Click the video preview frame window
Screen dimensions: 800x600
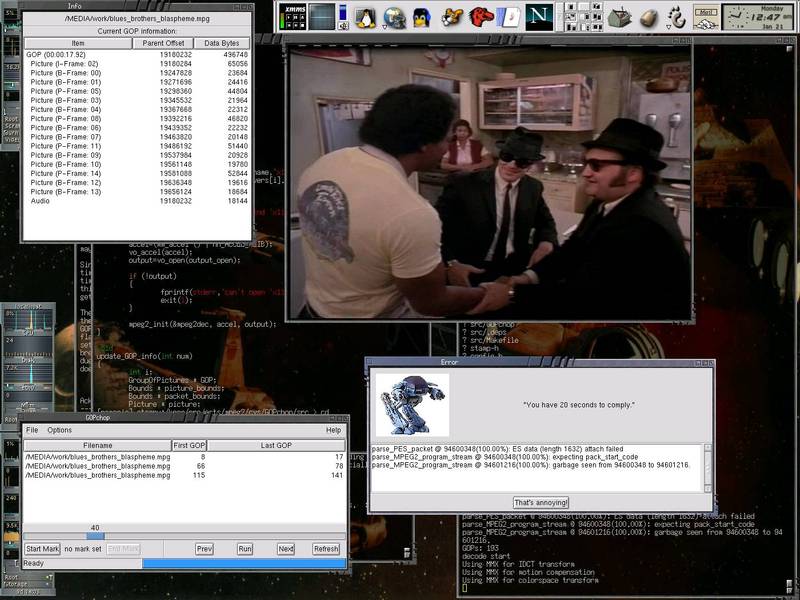489,182
